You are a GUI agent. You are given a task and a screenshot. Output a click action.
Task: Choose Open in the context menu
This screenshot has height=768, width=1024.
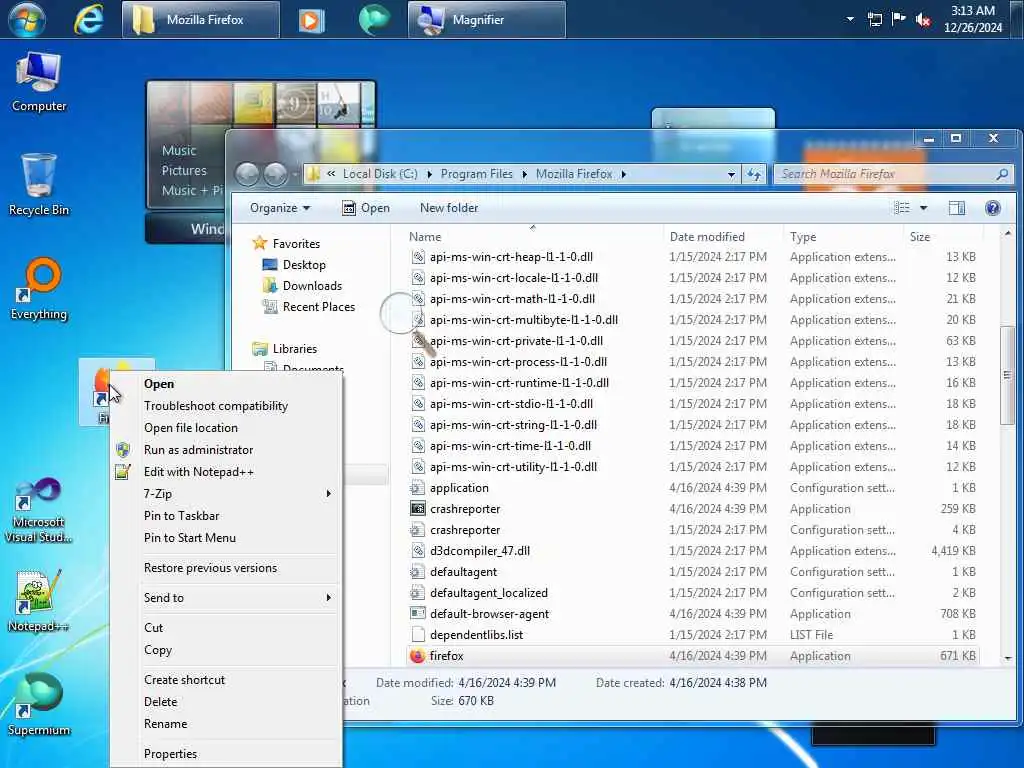tap(226, 384)
